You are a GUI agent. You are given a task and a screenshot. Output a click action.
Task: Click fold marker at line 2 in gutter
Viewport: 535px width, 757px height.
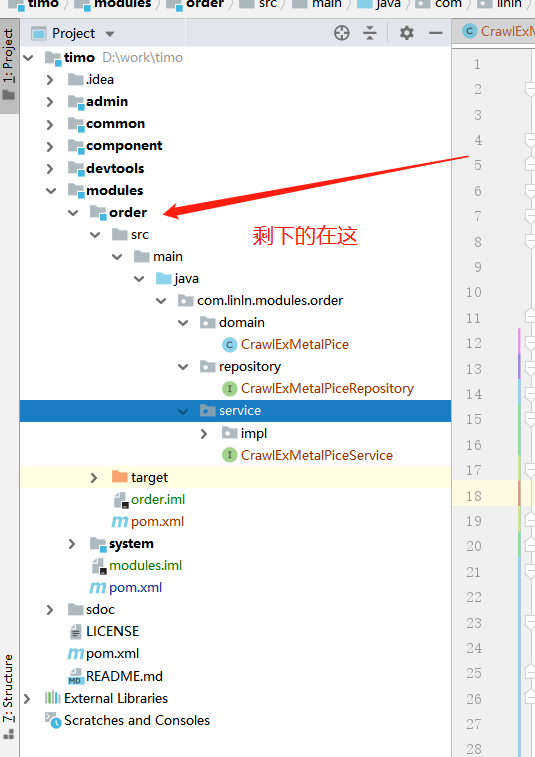tap(530, 89)
